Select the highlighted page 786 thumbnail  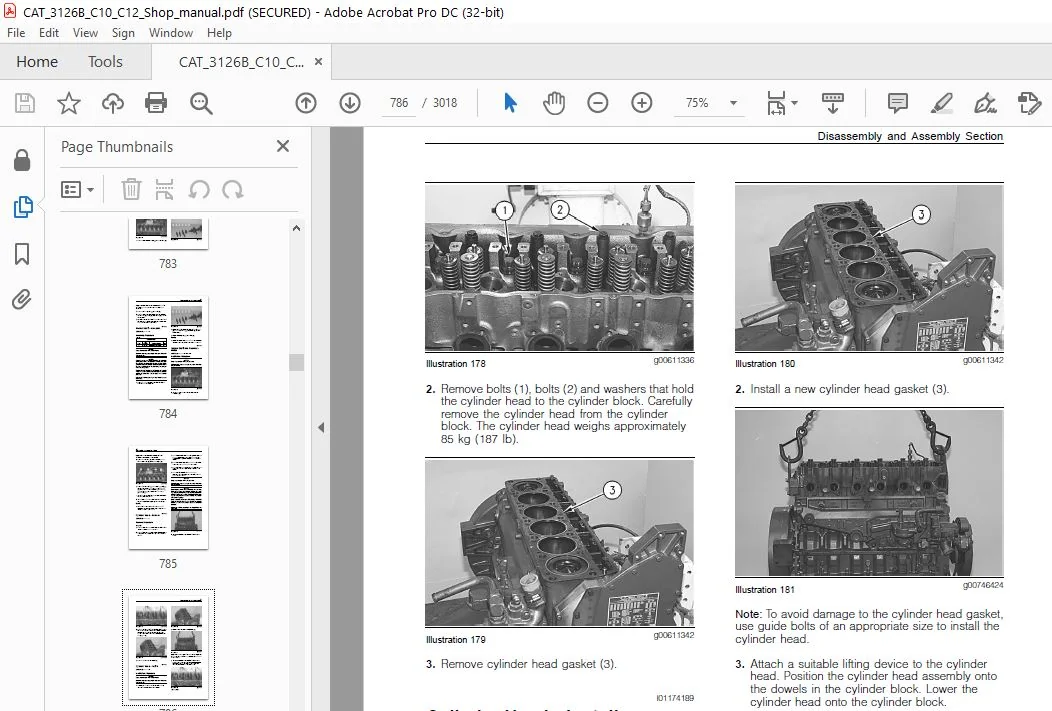point(168,648)
